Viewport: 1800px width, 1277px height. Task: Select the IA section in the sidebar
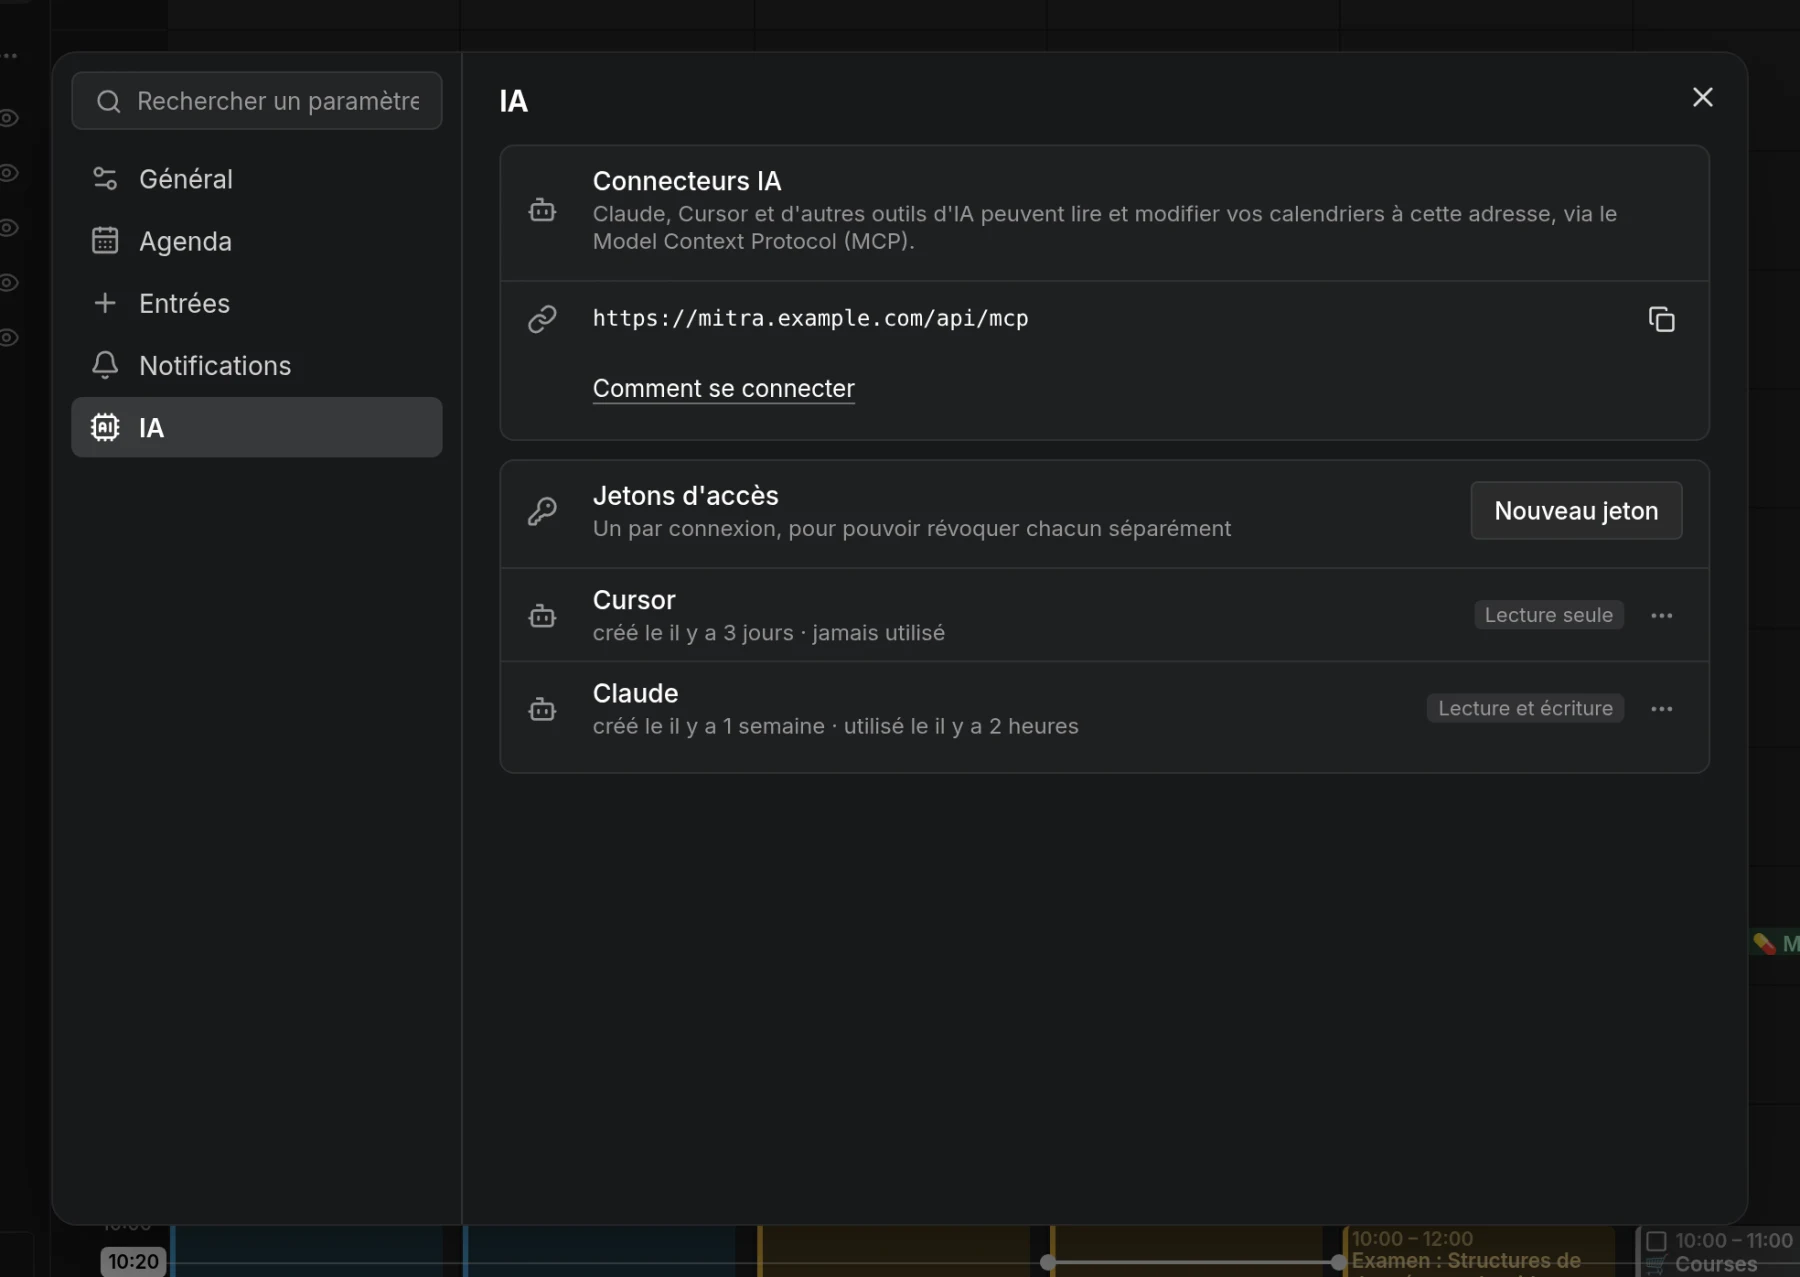point(257,427)
